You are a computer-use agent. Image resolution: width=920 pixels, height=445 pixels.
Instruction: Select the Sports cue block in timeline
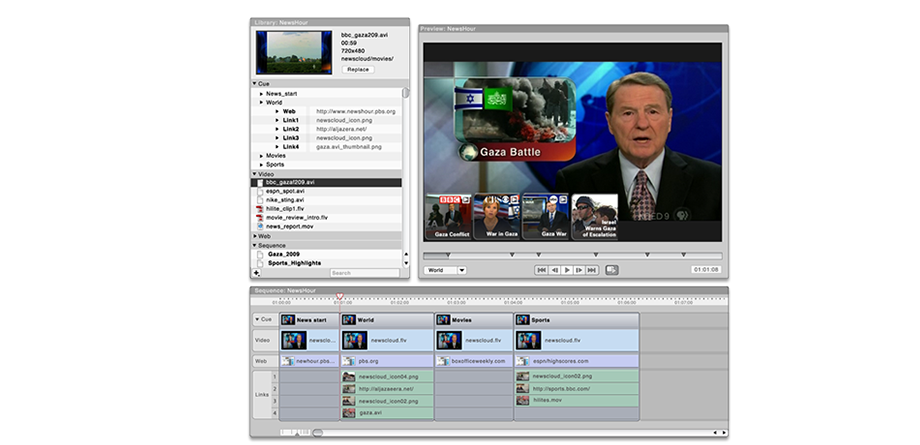[575, 320]
